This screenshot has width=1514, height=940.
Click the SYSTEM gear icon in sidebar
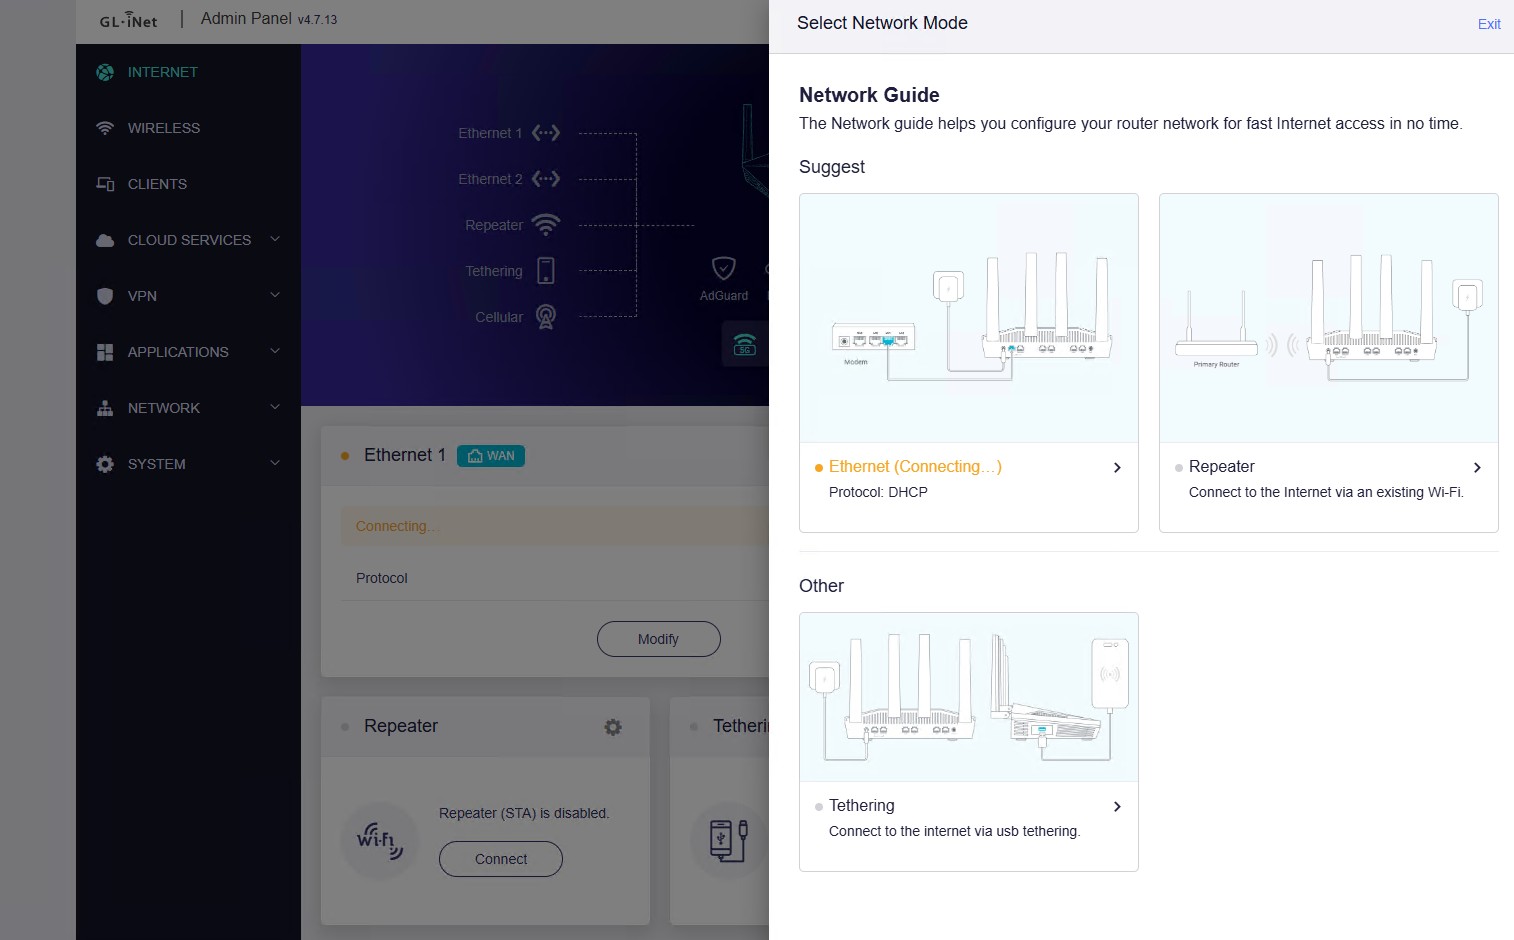tap(105, 464)
